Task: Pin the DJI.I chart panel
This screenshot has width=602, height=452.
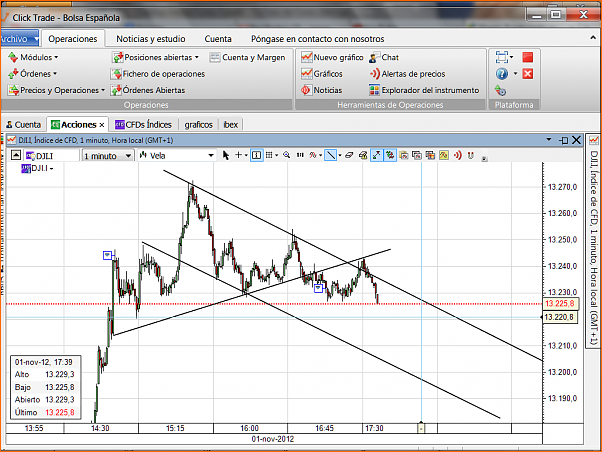Action: click(x=563, y=141)
